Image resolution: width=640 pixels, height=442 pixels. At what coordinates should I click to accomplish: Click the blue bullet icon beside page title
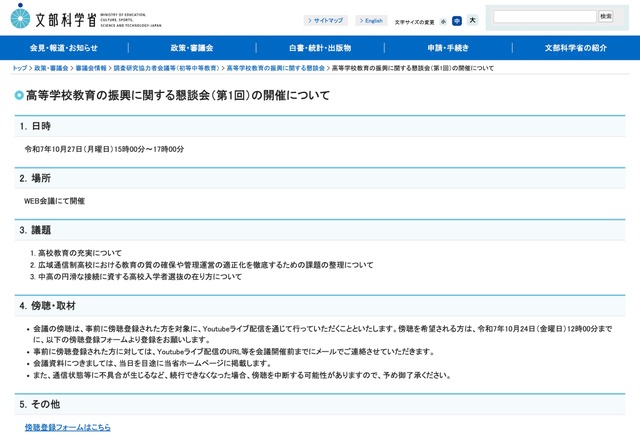point(19,95)
